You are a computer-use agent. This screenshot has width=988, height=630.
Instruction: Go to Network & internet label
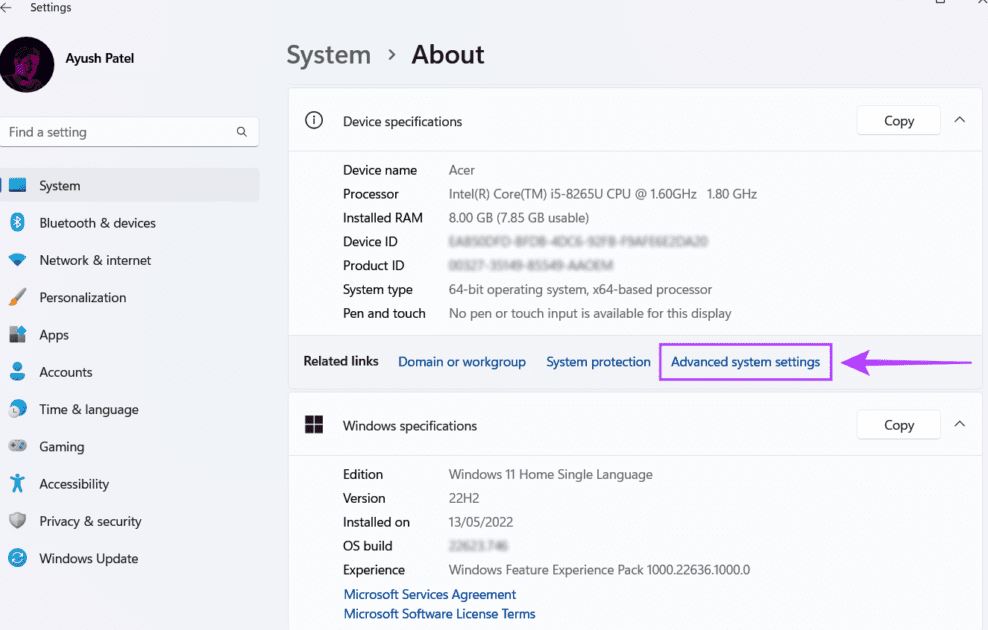pyautogui.click(x=95, y=260)
